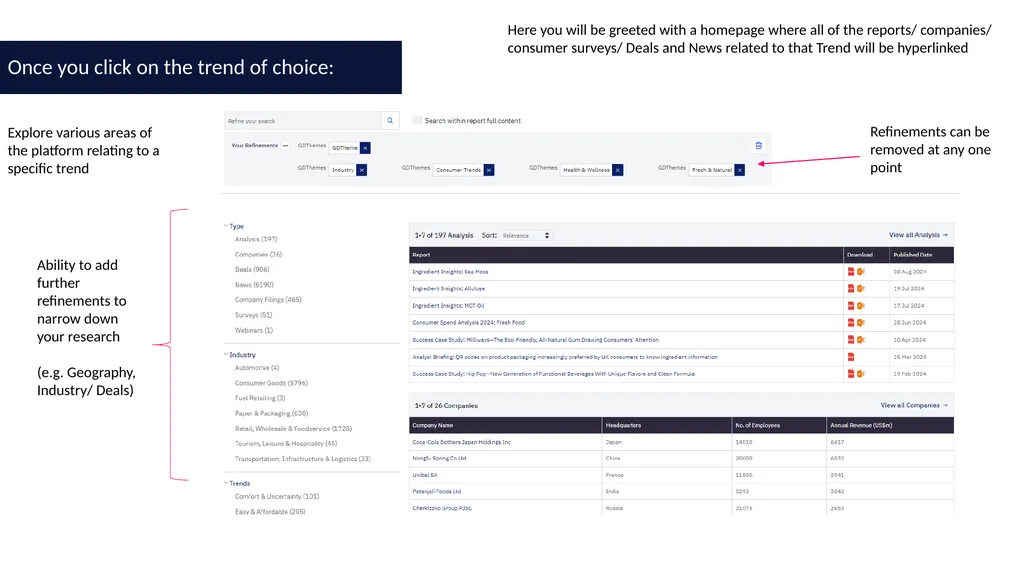1024x575 pixels.
Task: Remove the Health & Wellness refinement tag
Action: pyautogui.click(x=617, y=170)
